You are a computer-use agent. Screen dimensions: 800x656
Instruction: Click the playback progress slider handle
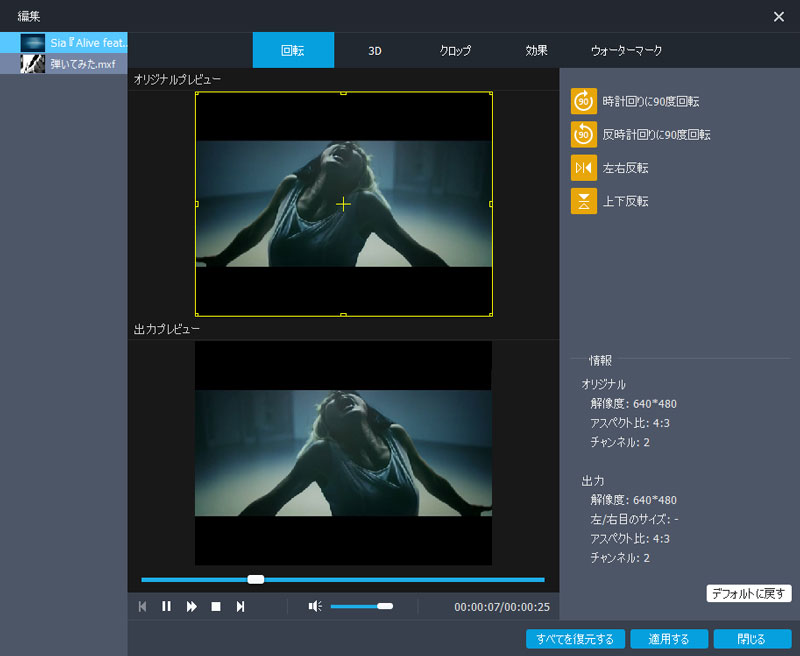tap(256, 579)
